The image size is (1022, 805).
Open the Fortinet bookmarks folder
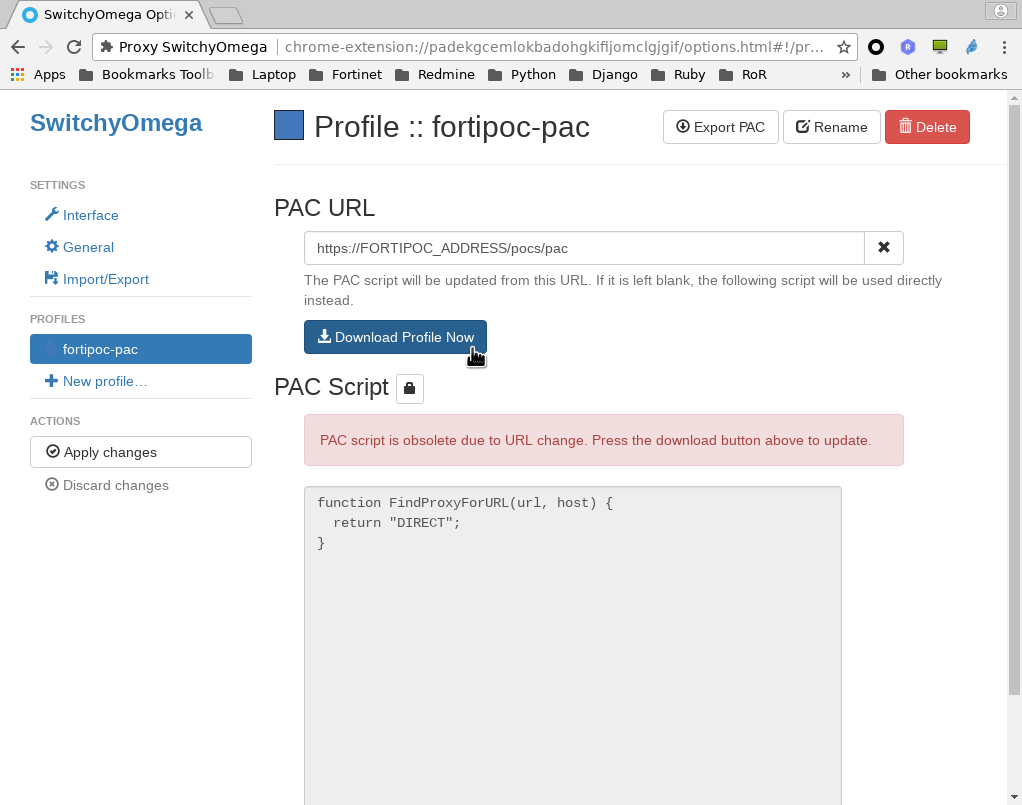click(x=345, y=75)
